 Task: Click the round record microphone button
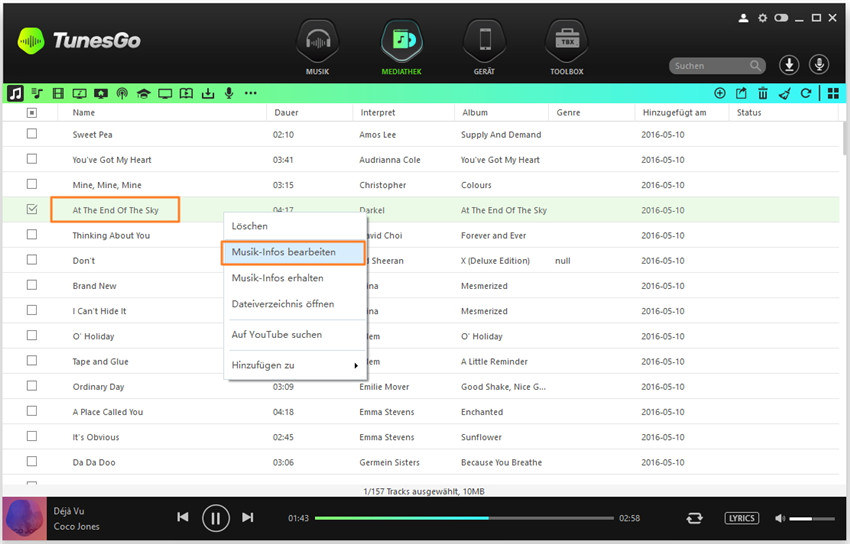tap(819, 65)
